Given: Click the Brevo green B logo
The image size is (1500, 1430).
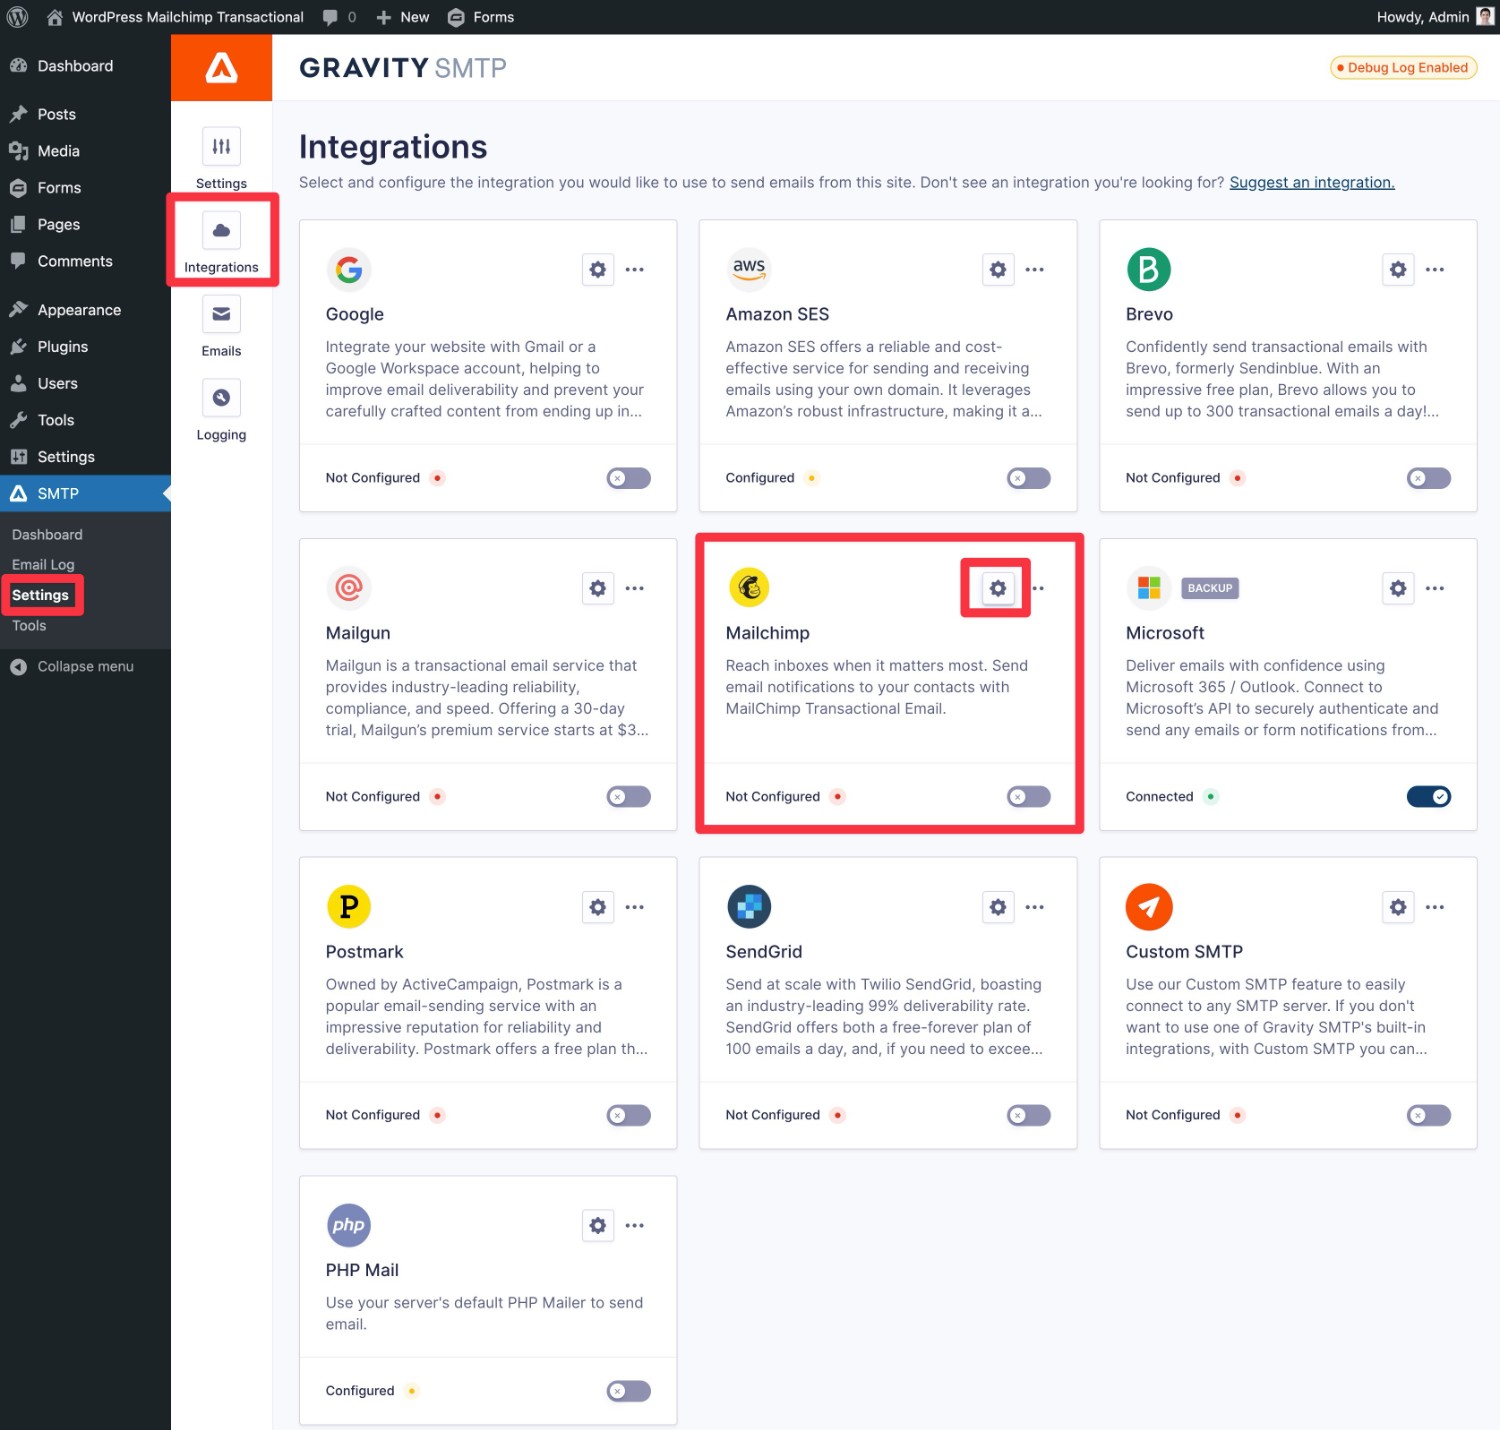Looking at the screenshot, I should click(x=1149, y=270).
